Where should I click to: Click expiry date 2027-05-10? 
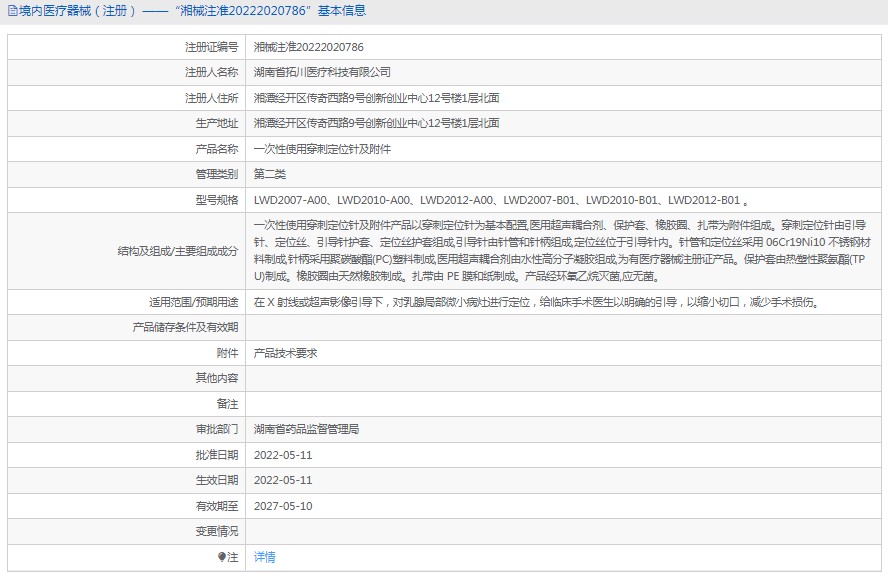pyautogui.click(x=283, y=506)
